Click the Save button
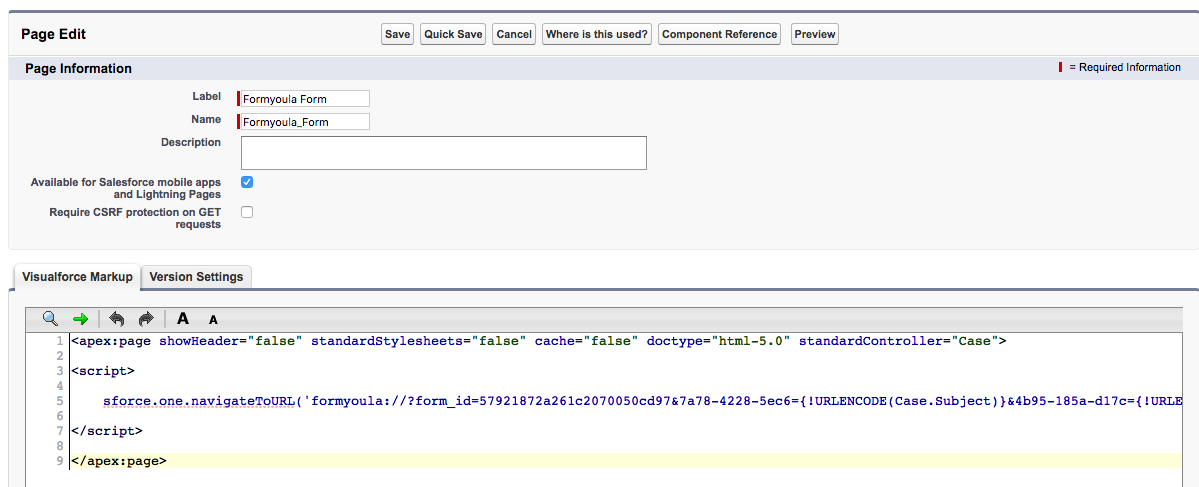This screenshot has height=487, width=1199. click(398, 34)
